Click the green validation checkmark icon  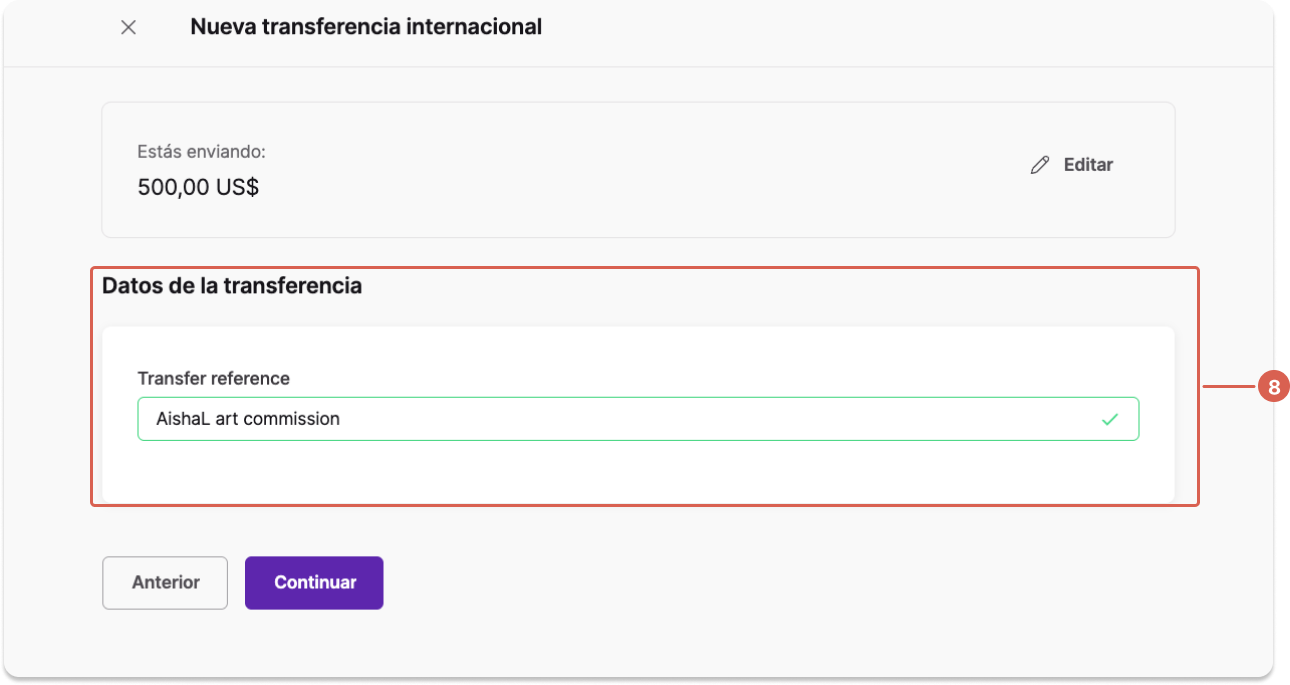click(1109, 419)
